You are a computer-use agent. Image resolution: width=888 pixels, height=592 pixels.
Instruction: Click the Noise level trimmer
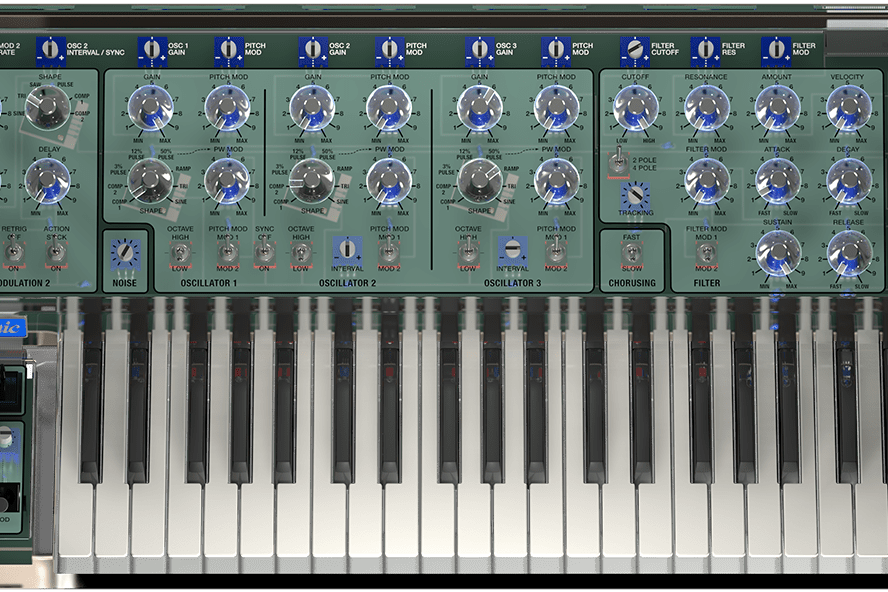pyautogui.click(x=125, y=253)
